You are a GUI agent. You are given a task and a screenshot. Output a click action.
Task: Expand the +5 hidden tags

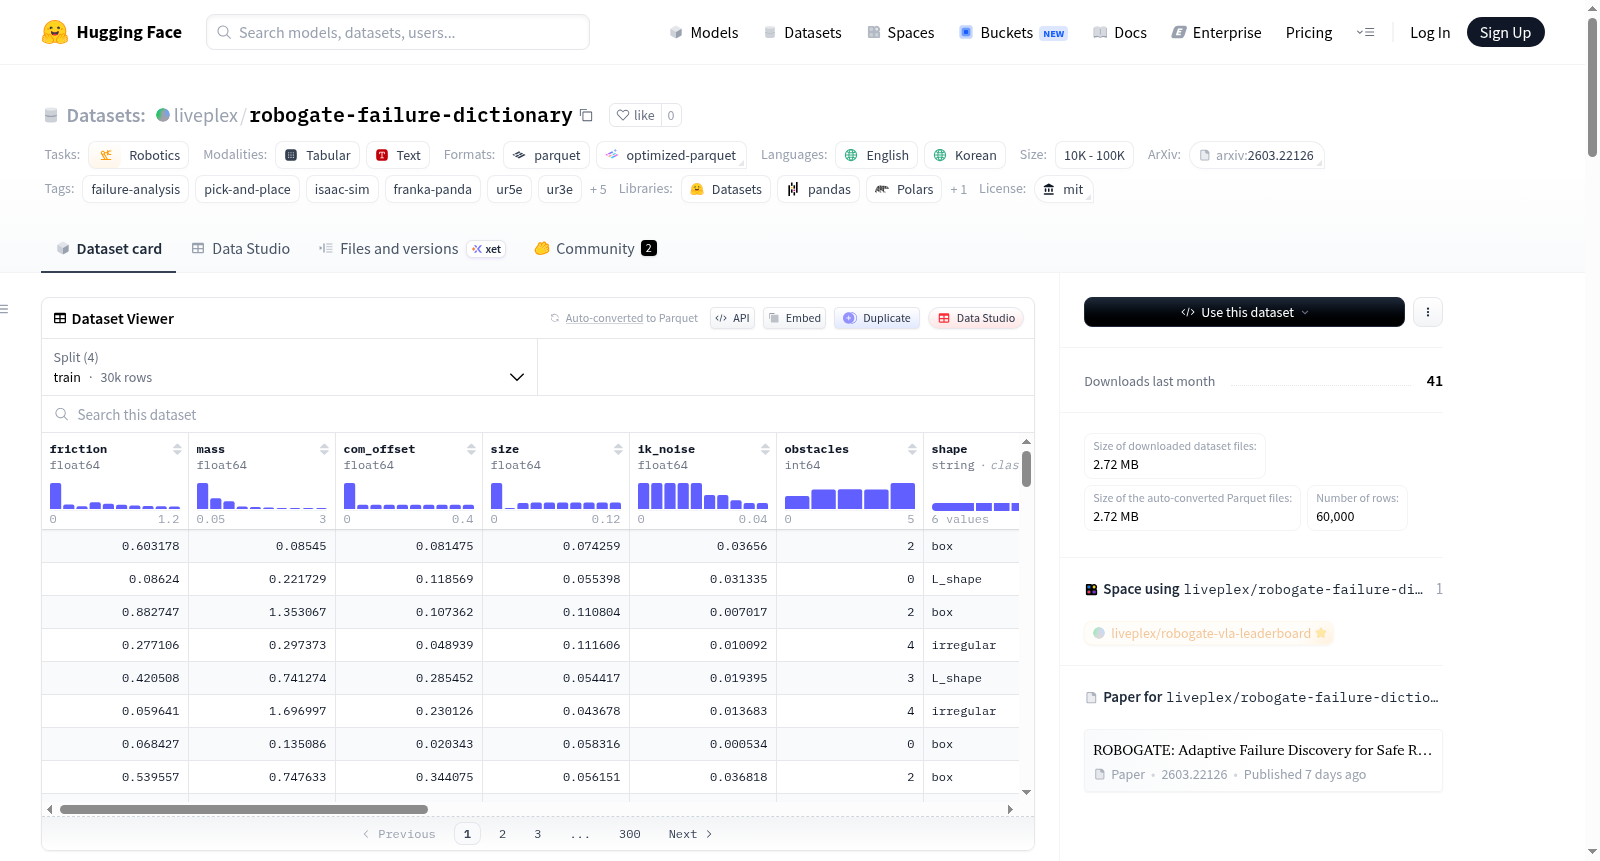(x=598, y=189)
